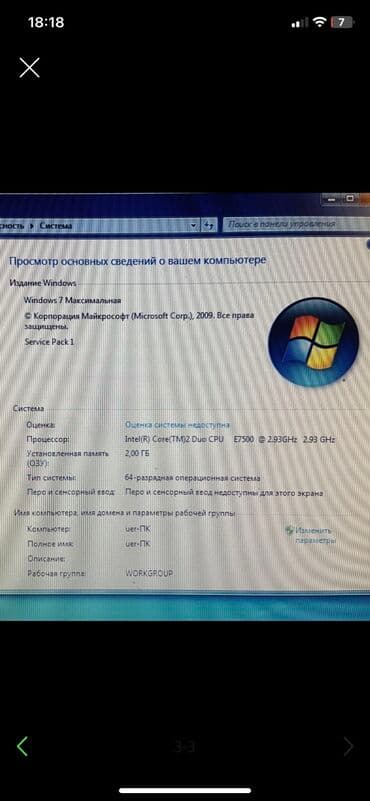
Task: Select the Windows 7 Максимальная text
Action: (73, 300)
